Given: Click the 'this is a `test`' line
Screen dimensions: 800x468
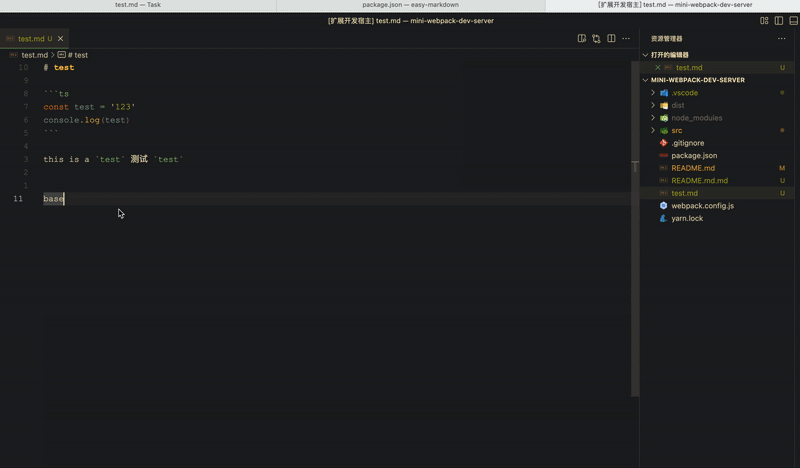Looking at the screenshot, I should (113, 159).
